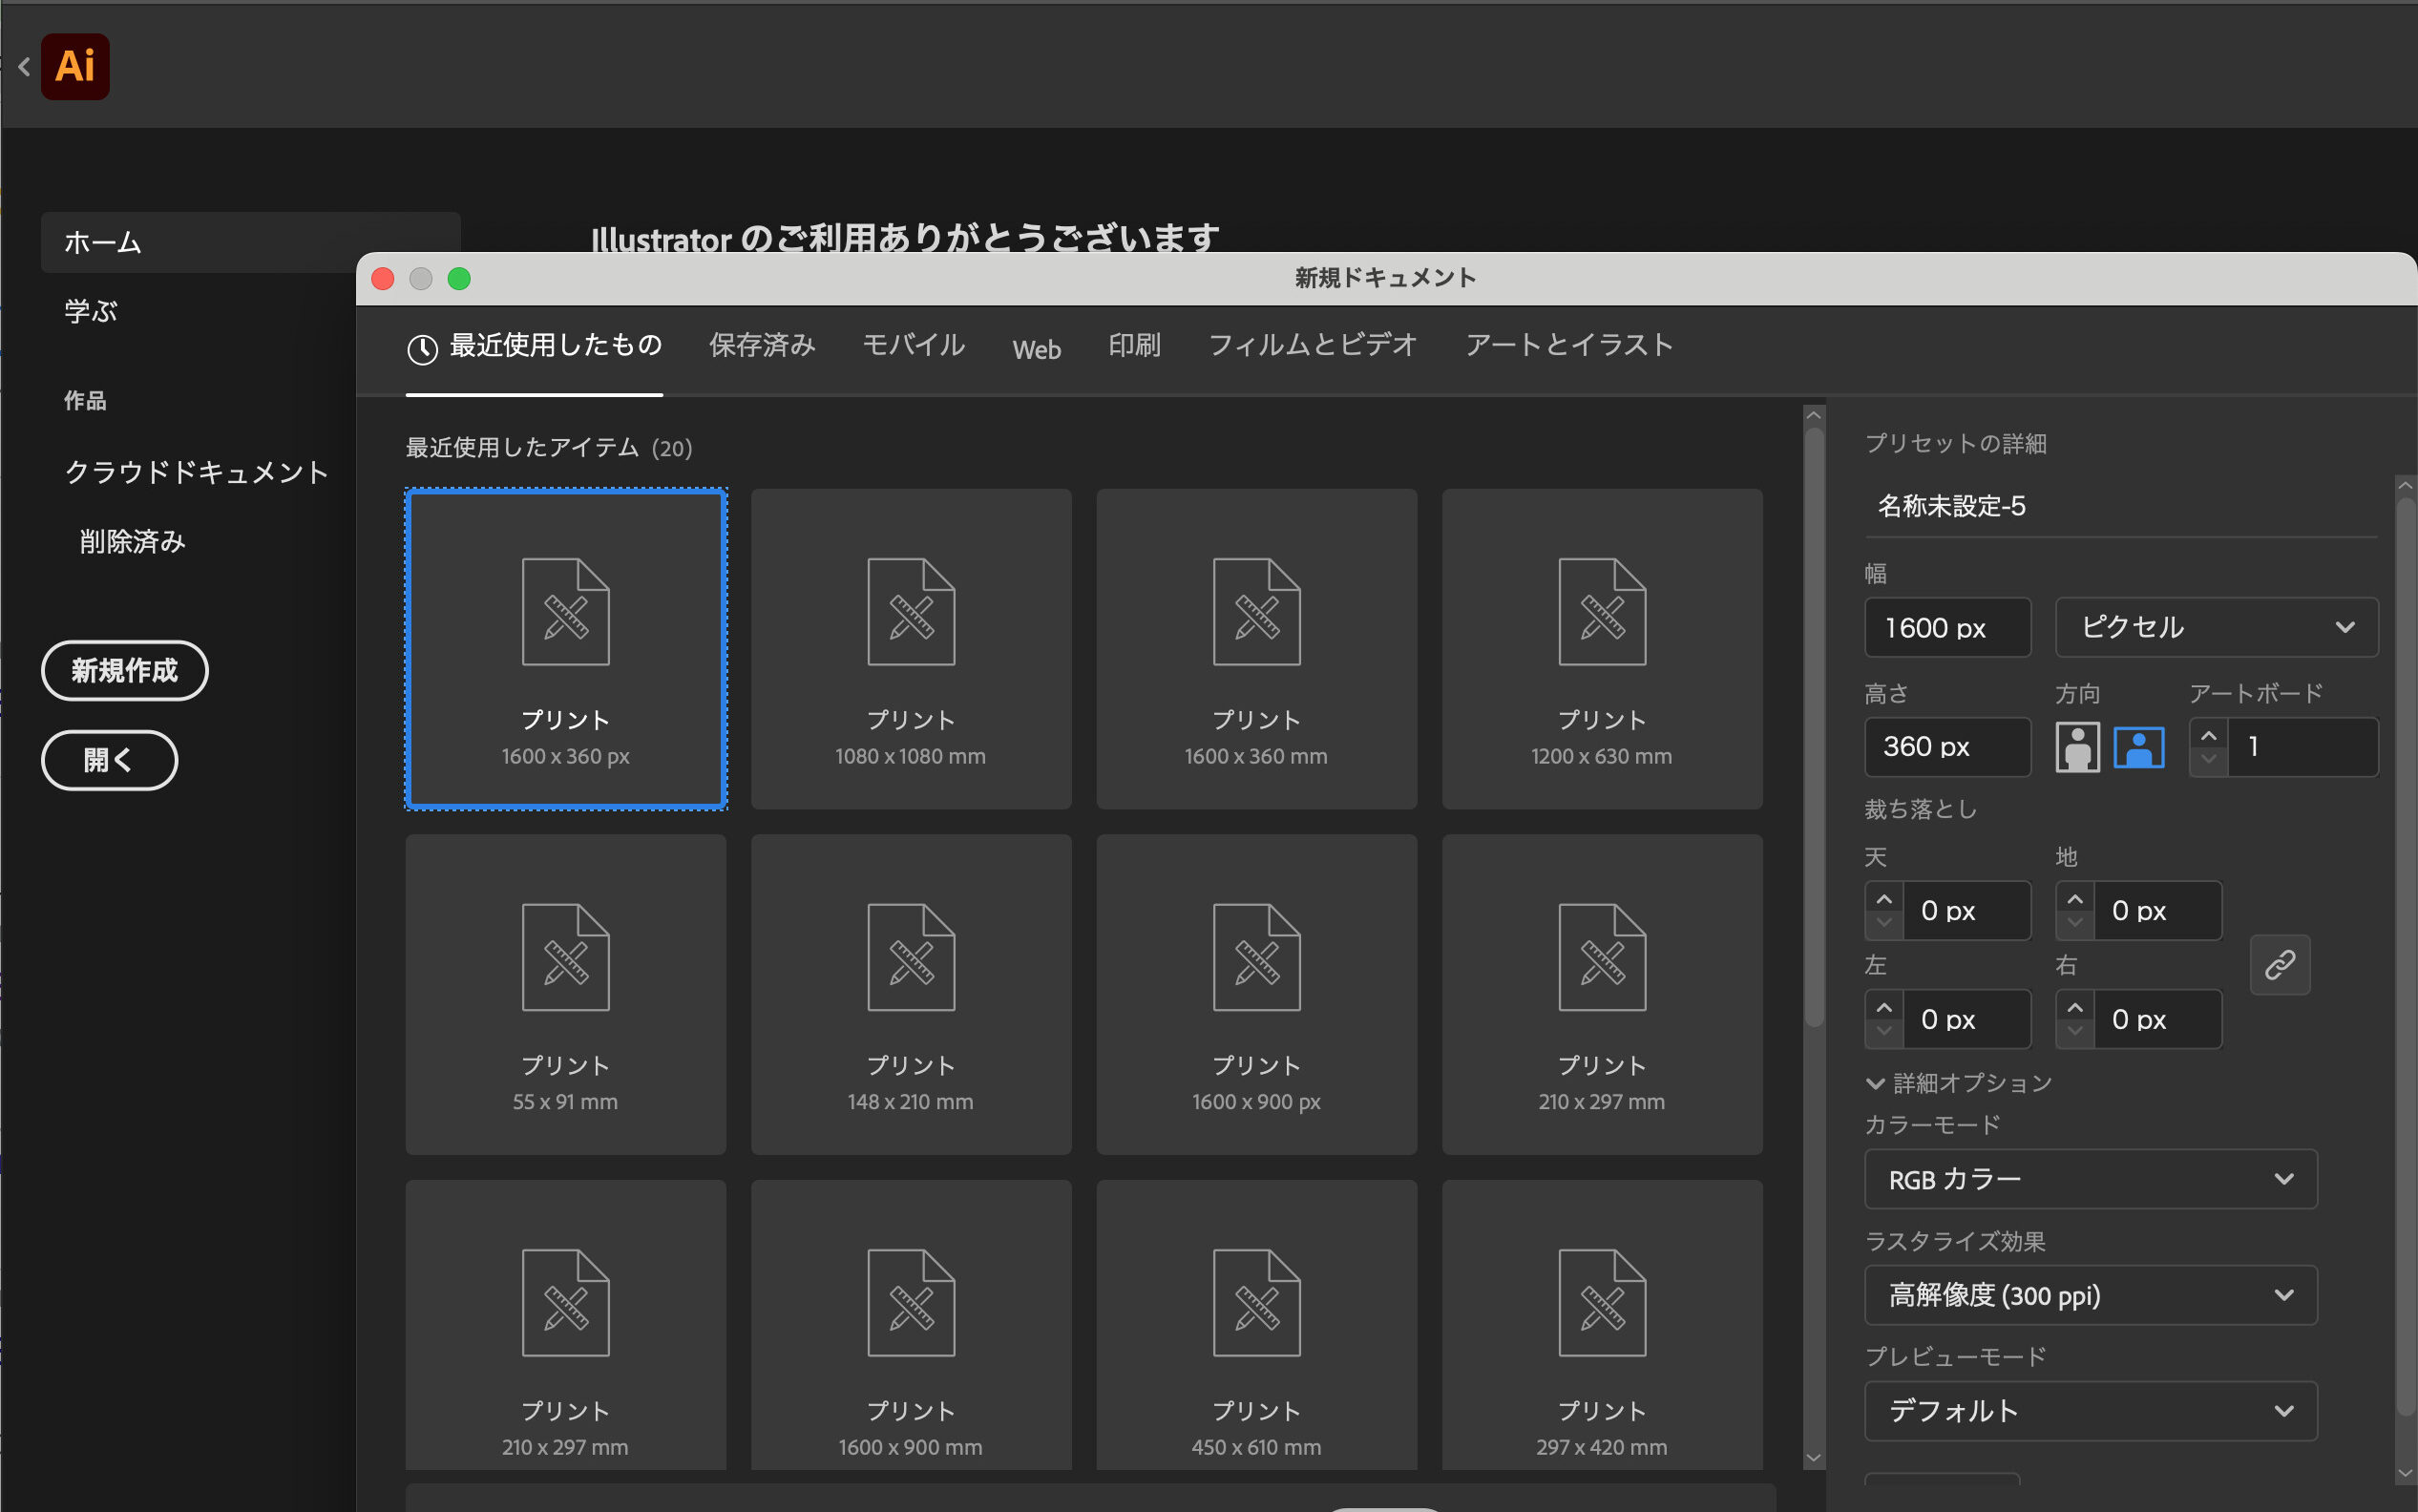The image size is (2418, 1512).
Task: Click the Illustrator Ai logo icon
Action: 75,66
